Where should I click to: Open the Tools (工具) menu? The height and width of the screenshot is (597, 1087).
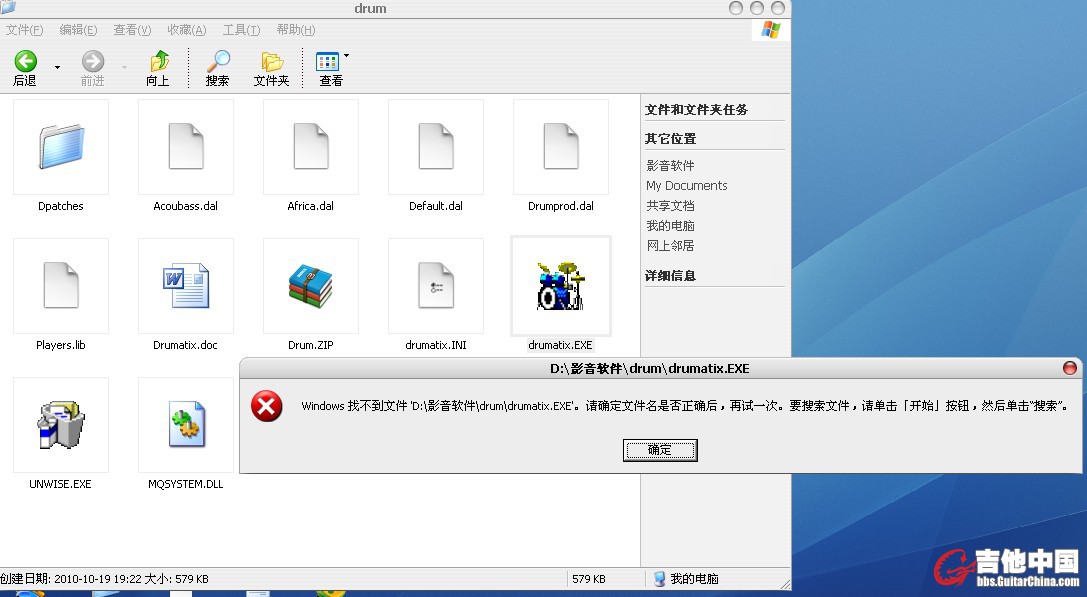pyautogui.click(x=241, y=30)
